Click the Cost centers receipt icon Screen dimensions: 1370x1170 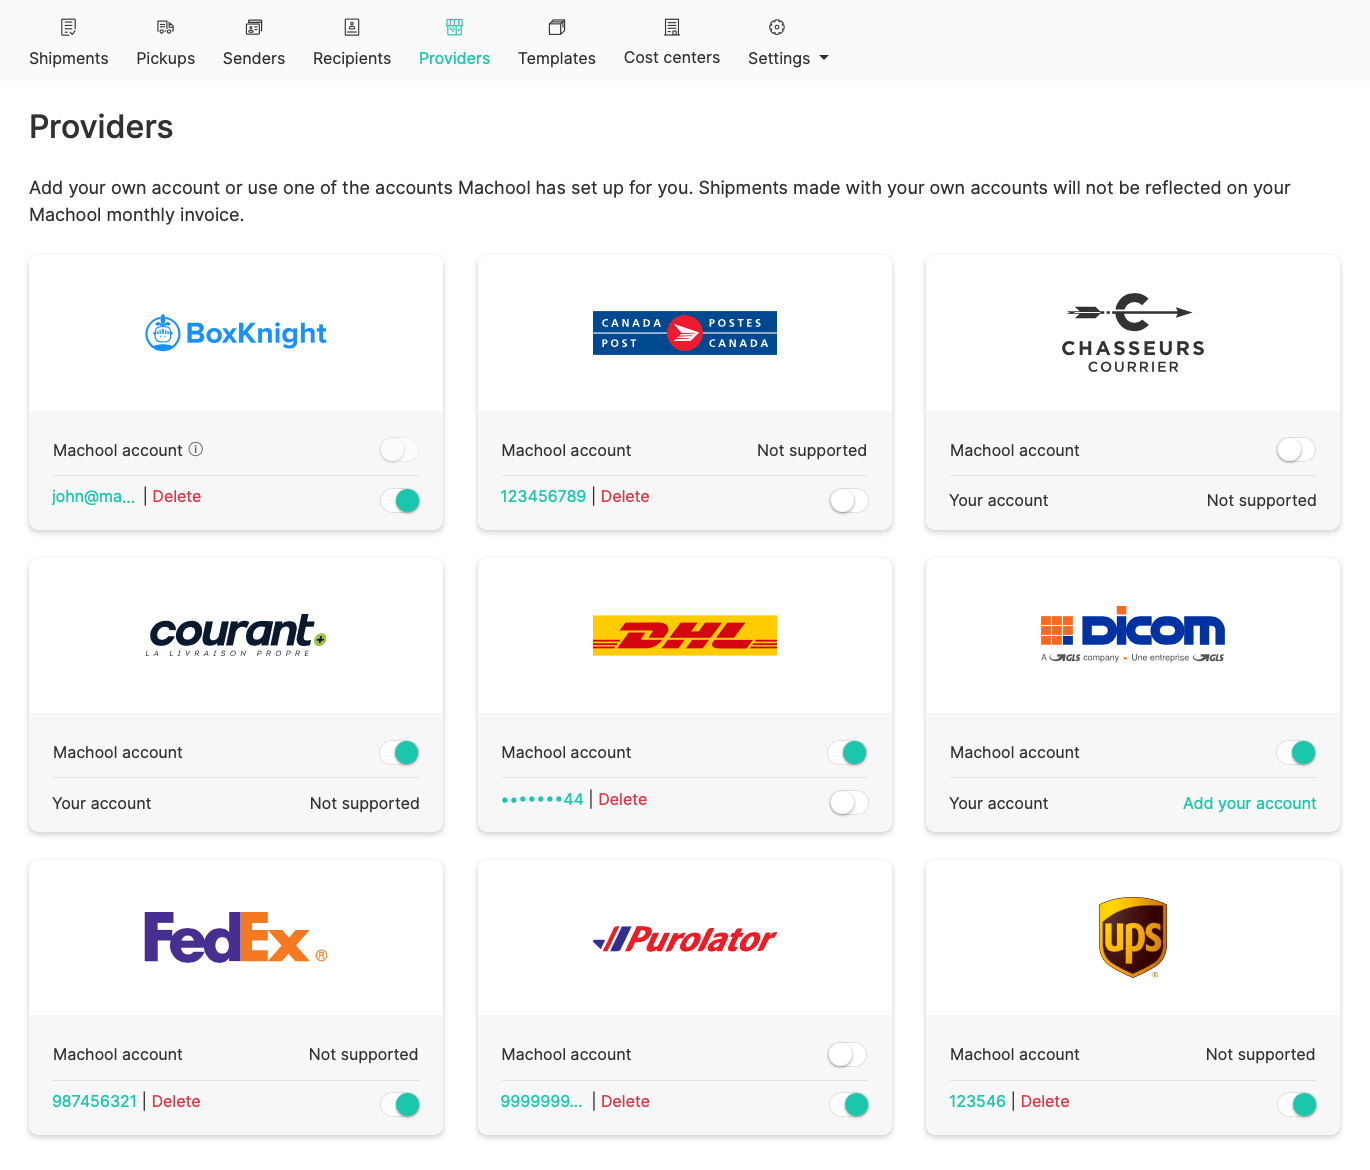click(x=672, y=27)
